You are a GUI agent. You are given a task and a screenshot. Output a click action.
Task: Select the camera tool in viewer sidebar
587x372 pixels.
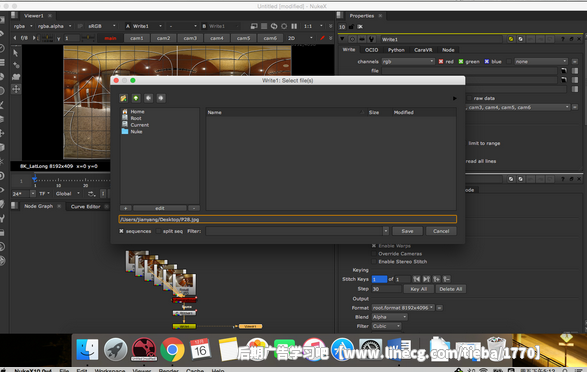[16, 77]
